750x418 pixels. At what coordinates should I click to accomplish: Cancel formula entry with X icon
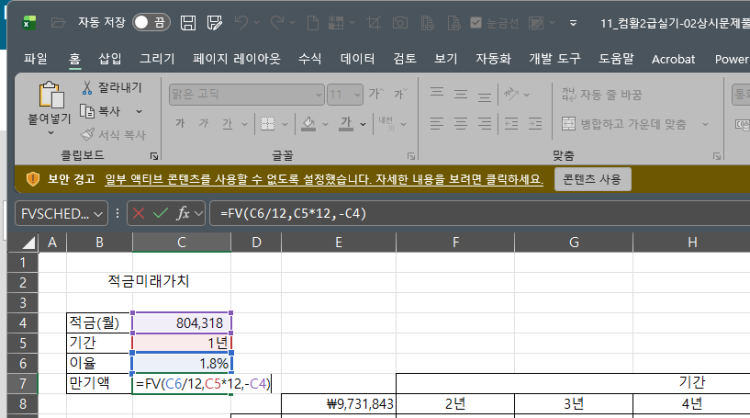[138, 213]
